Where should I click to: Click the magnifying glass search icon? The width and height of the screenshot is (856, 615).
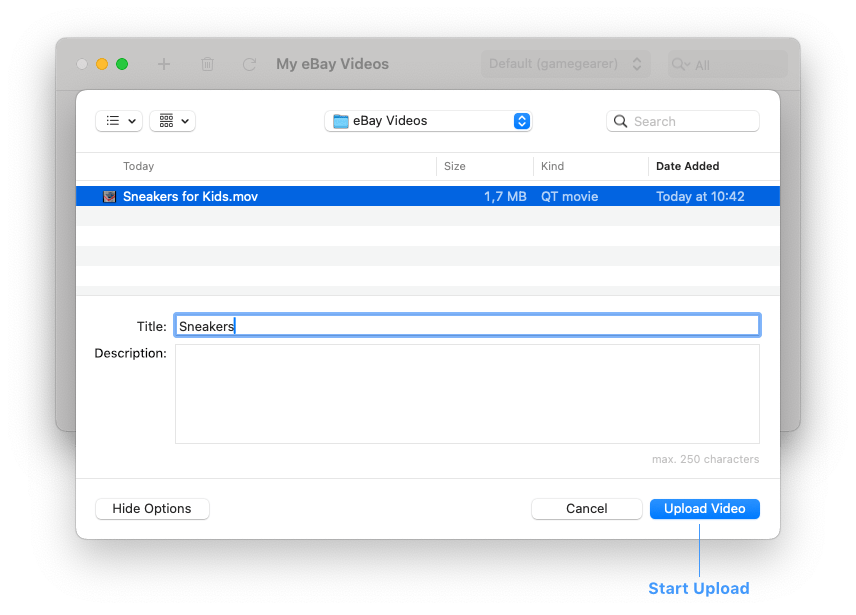pyautogui.click(x=620, y=121)
